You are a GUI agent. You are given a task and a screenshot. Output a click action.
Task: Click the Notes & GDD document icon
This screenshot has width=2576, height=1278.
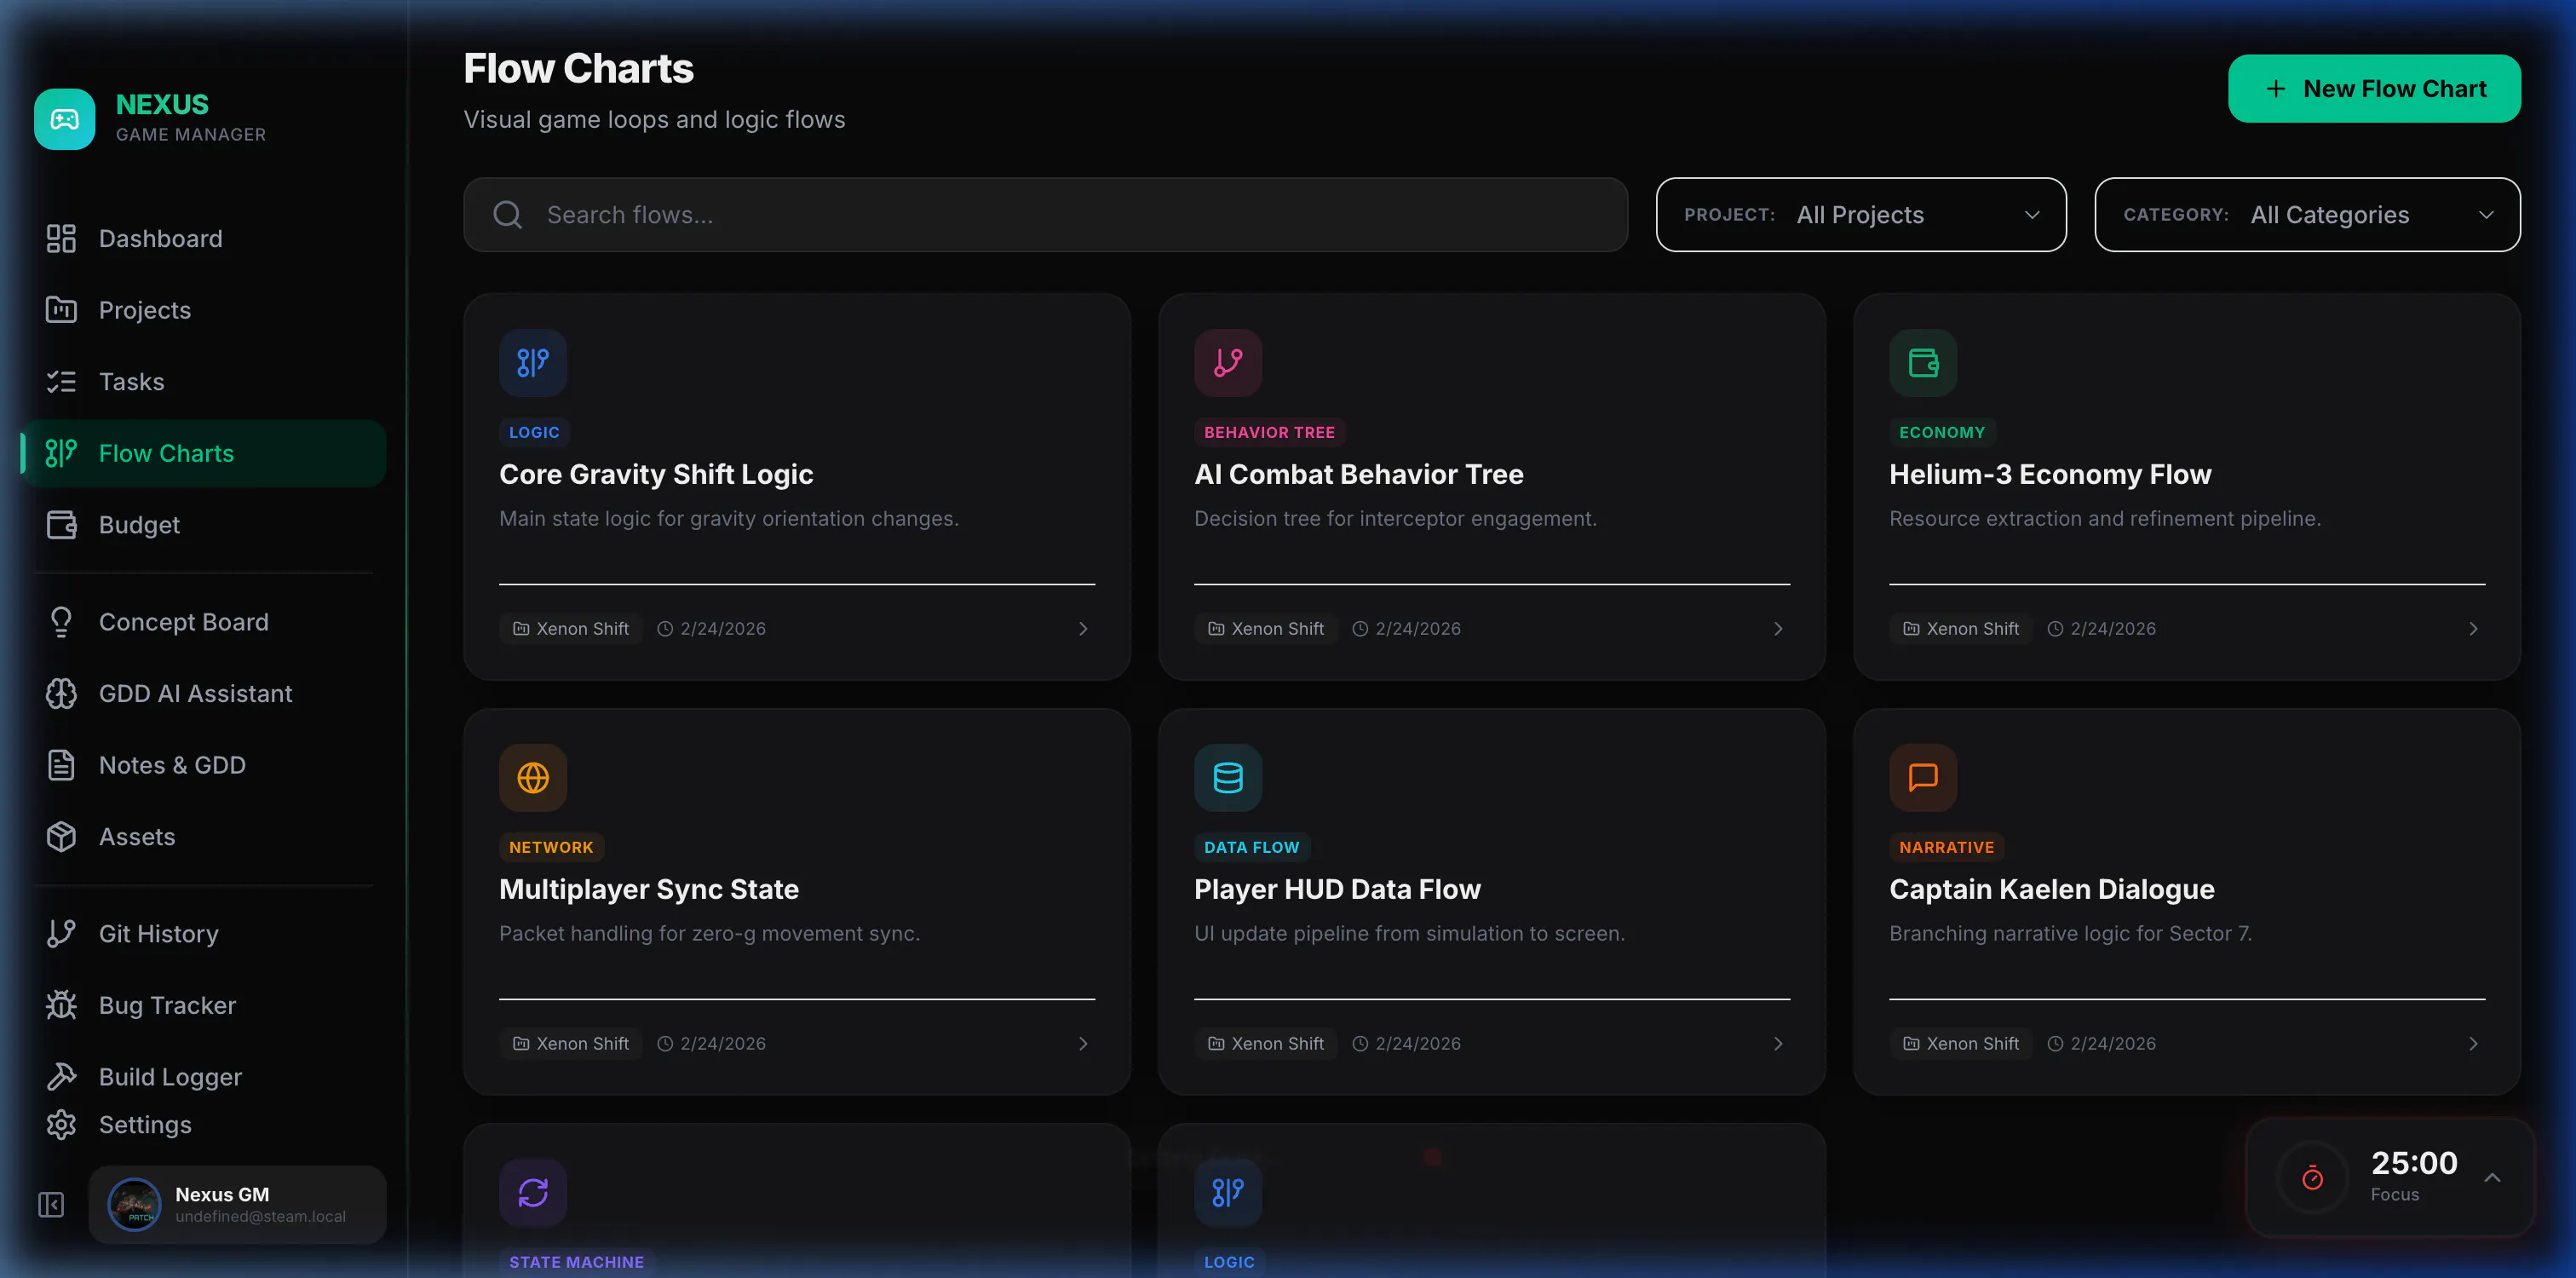61,765
